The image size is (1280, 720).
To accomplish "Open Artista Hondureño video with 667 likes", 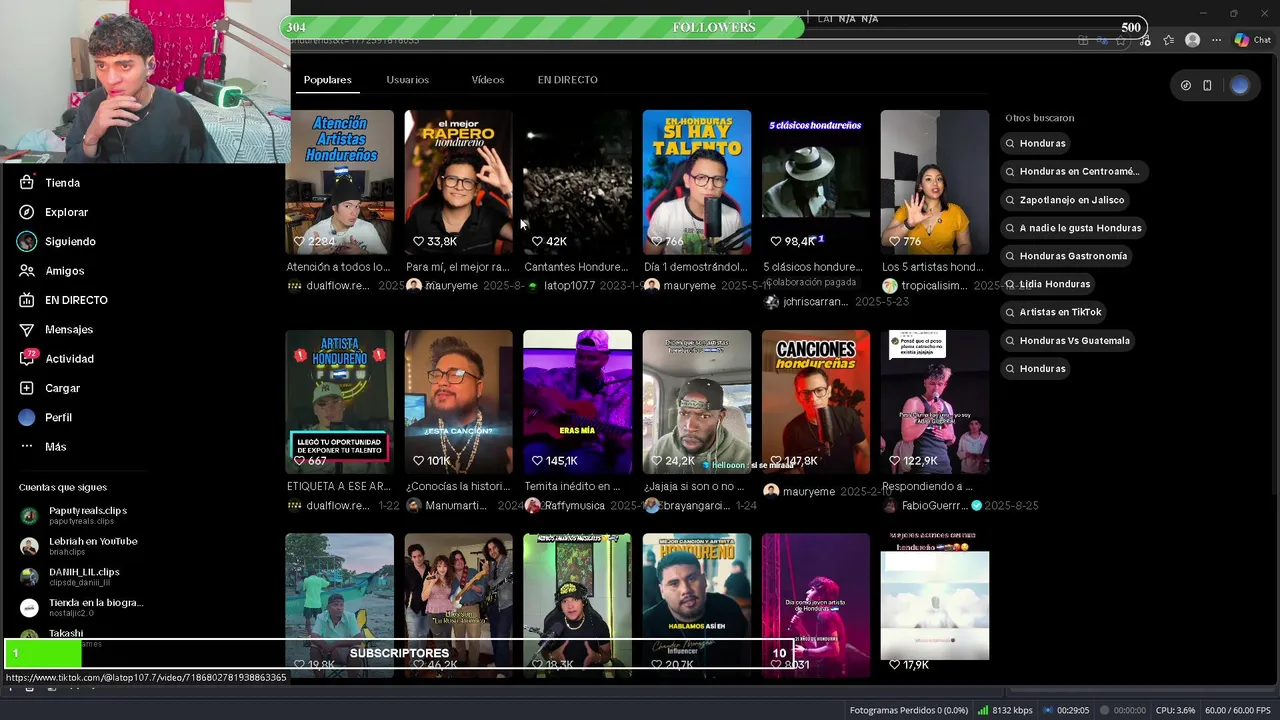I will pyautogui.click(x=339, y=402).
